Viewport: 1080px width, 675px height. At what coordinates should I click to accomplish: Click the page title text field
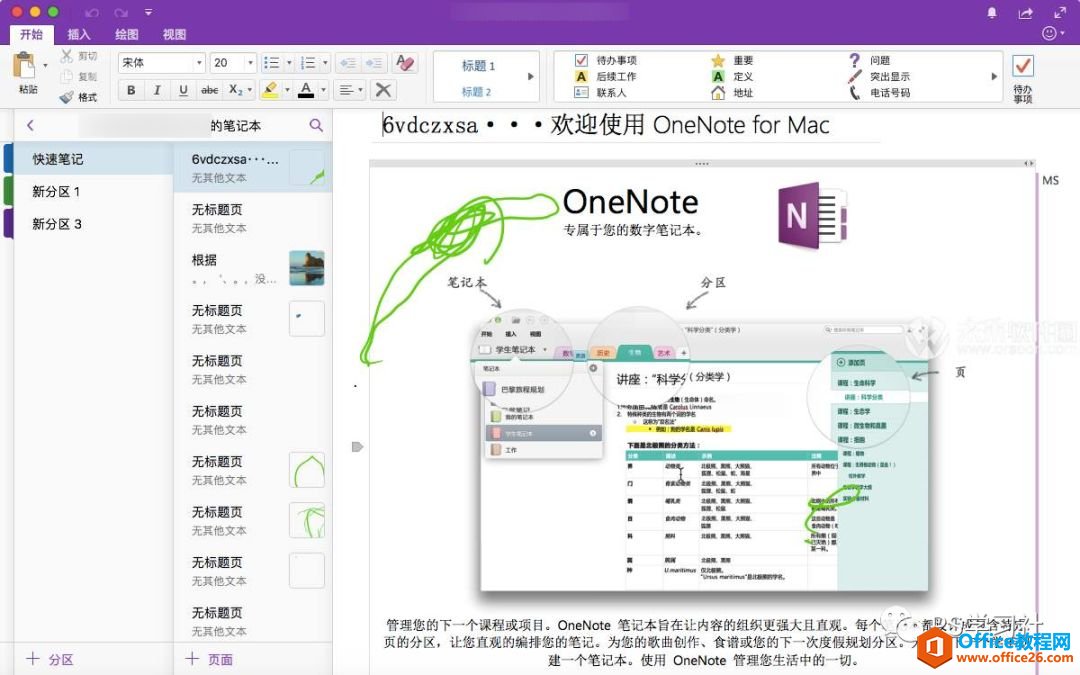pos(625,125)
